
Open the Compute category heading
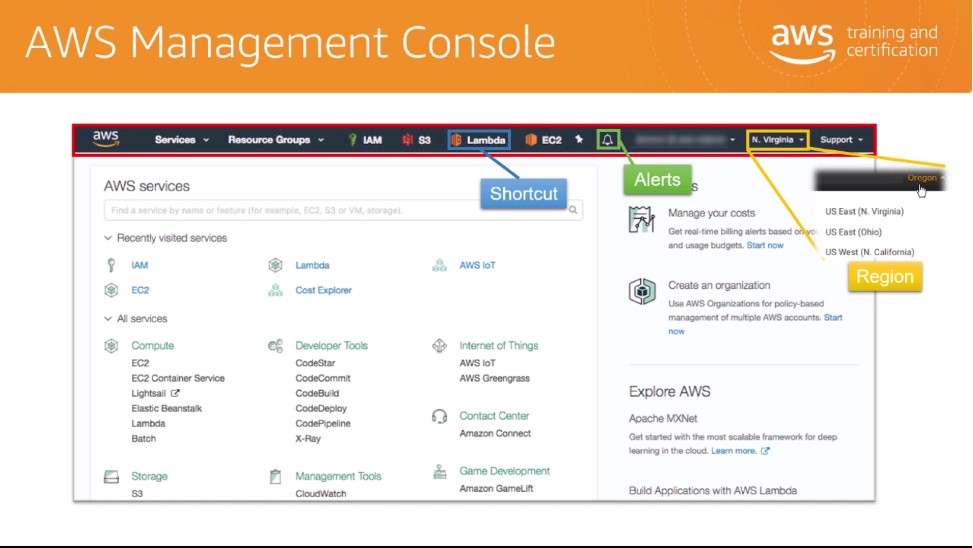(x=153, y=346)
